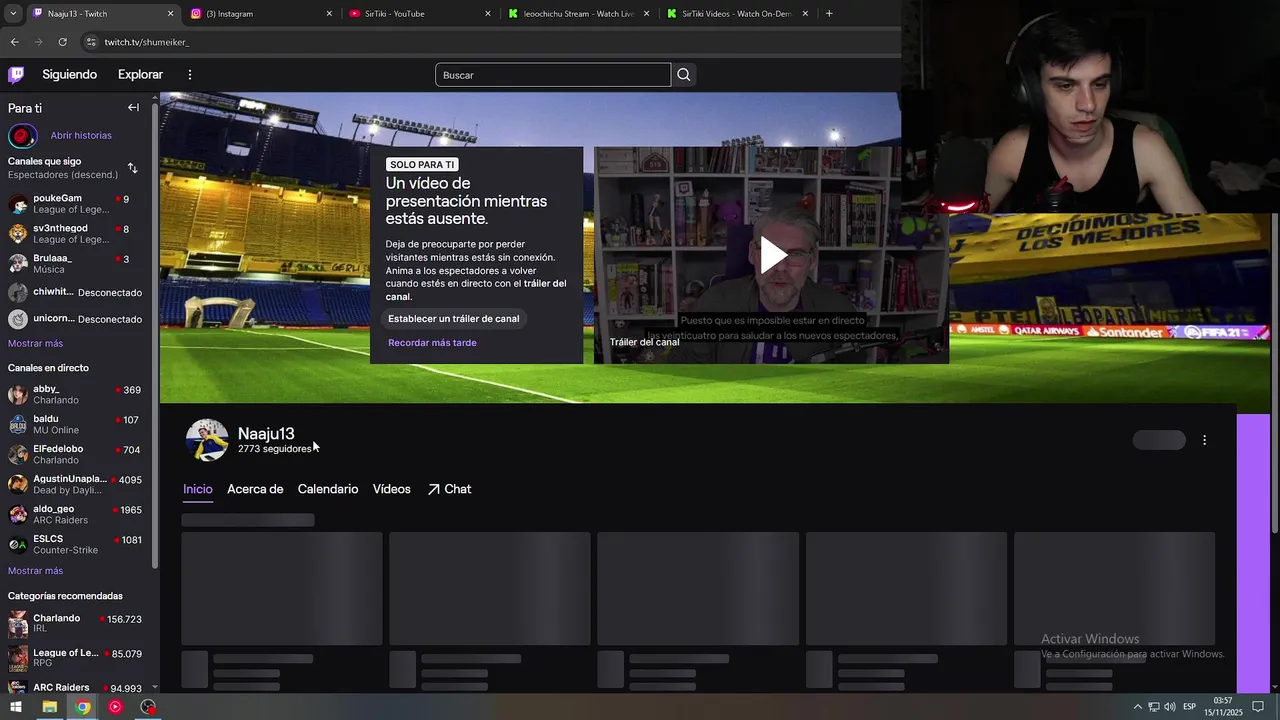The height and width of the screenshot is (720, 1280).
Task: Open AgustinUnapla... live channel
Action: tap(76, 484)
